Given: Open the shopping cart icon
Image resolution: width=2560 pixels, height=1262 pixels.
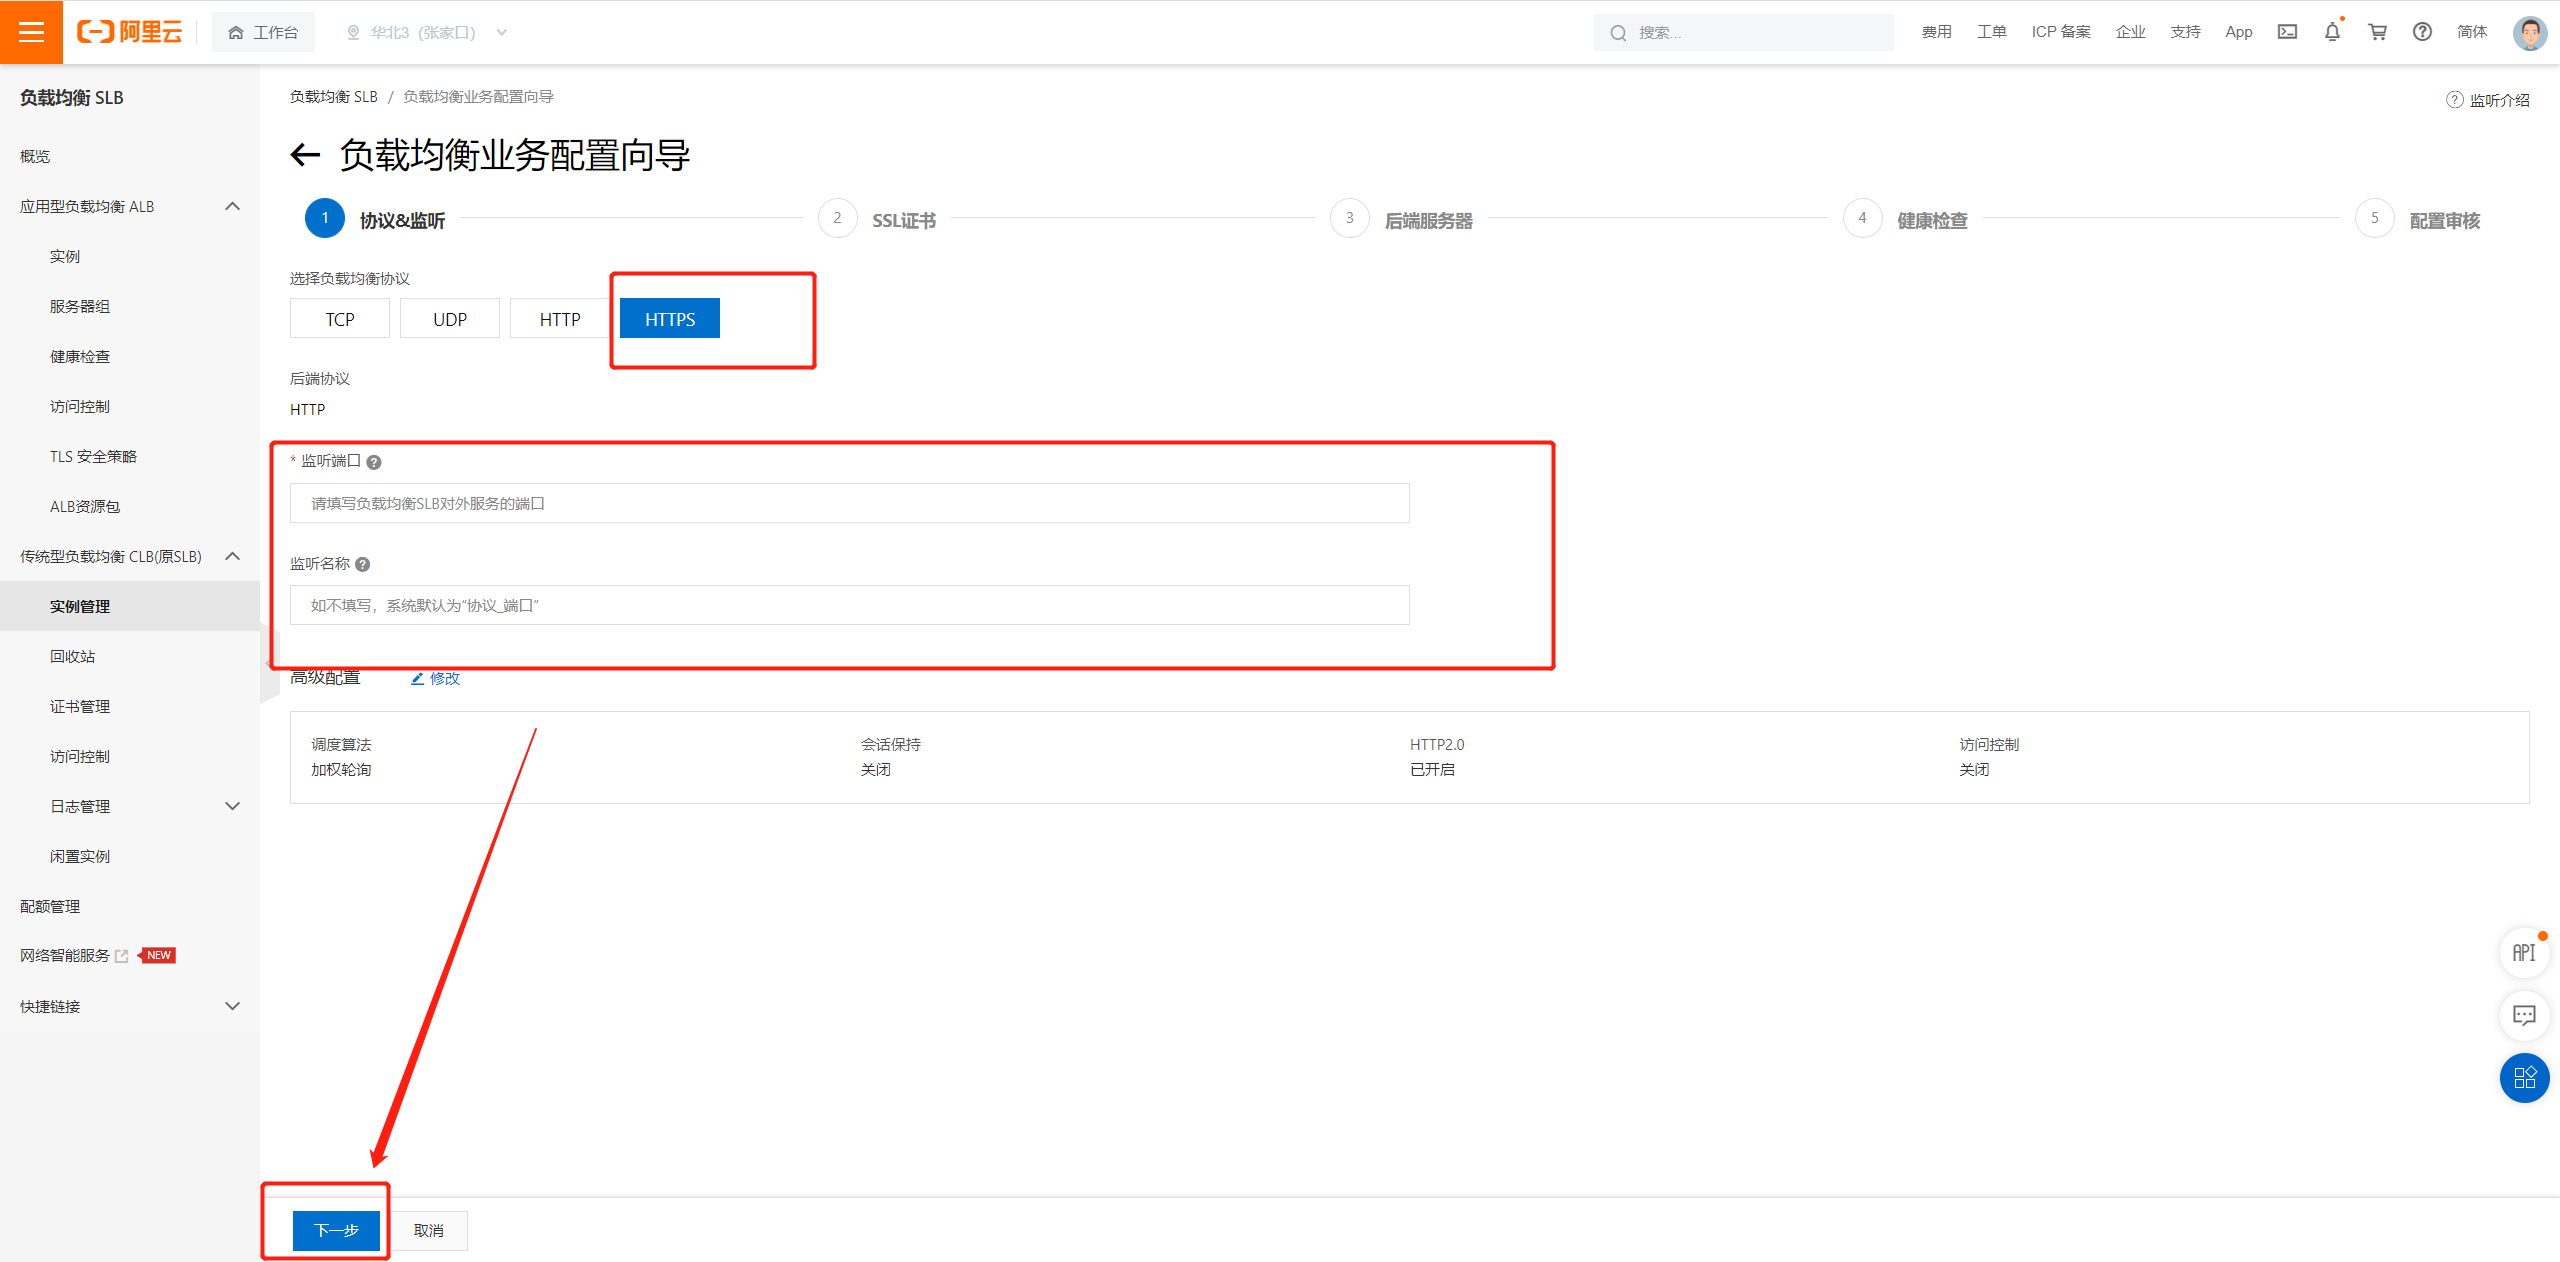Looking at the screenshot, I should click(x=2377, y=32).
